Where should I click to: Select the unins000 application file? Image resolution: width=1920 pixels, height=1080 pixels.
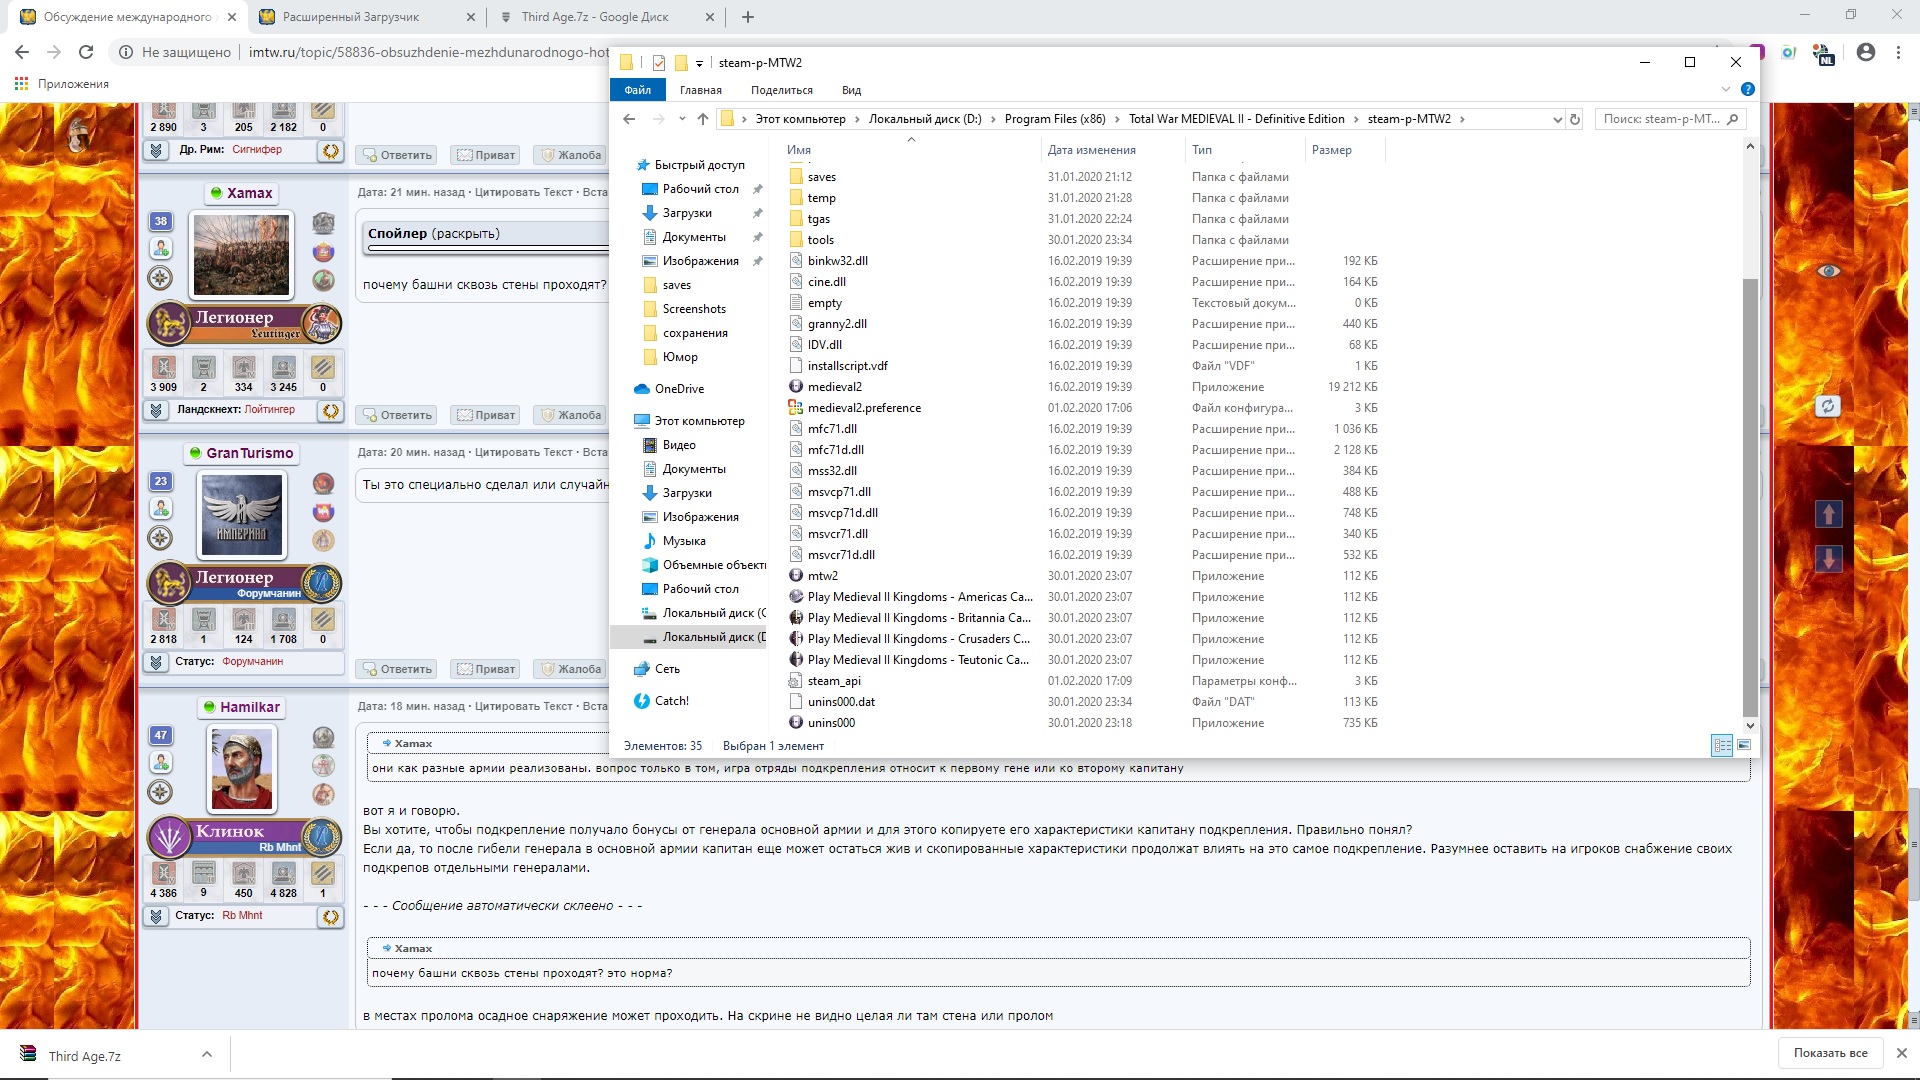(831, 723)
